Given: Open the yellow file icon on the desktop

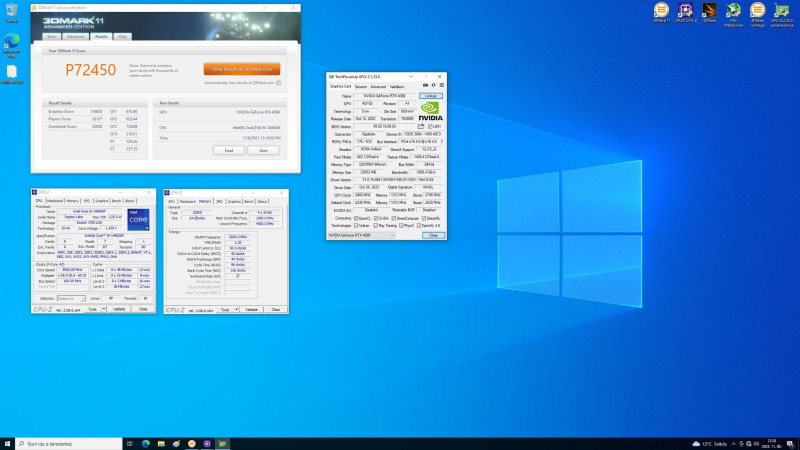Looking at the screenshot, I should coord(11,74).
